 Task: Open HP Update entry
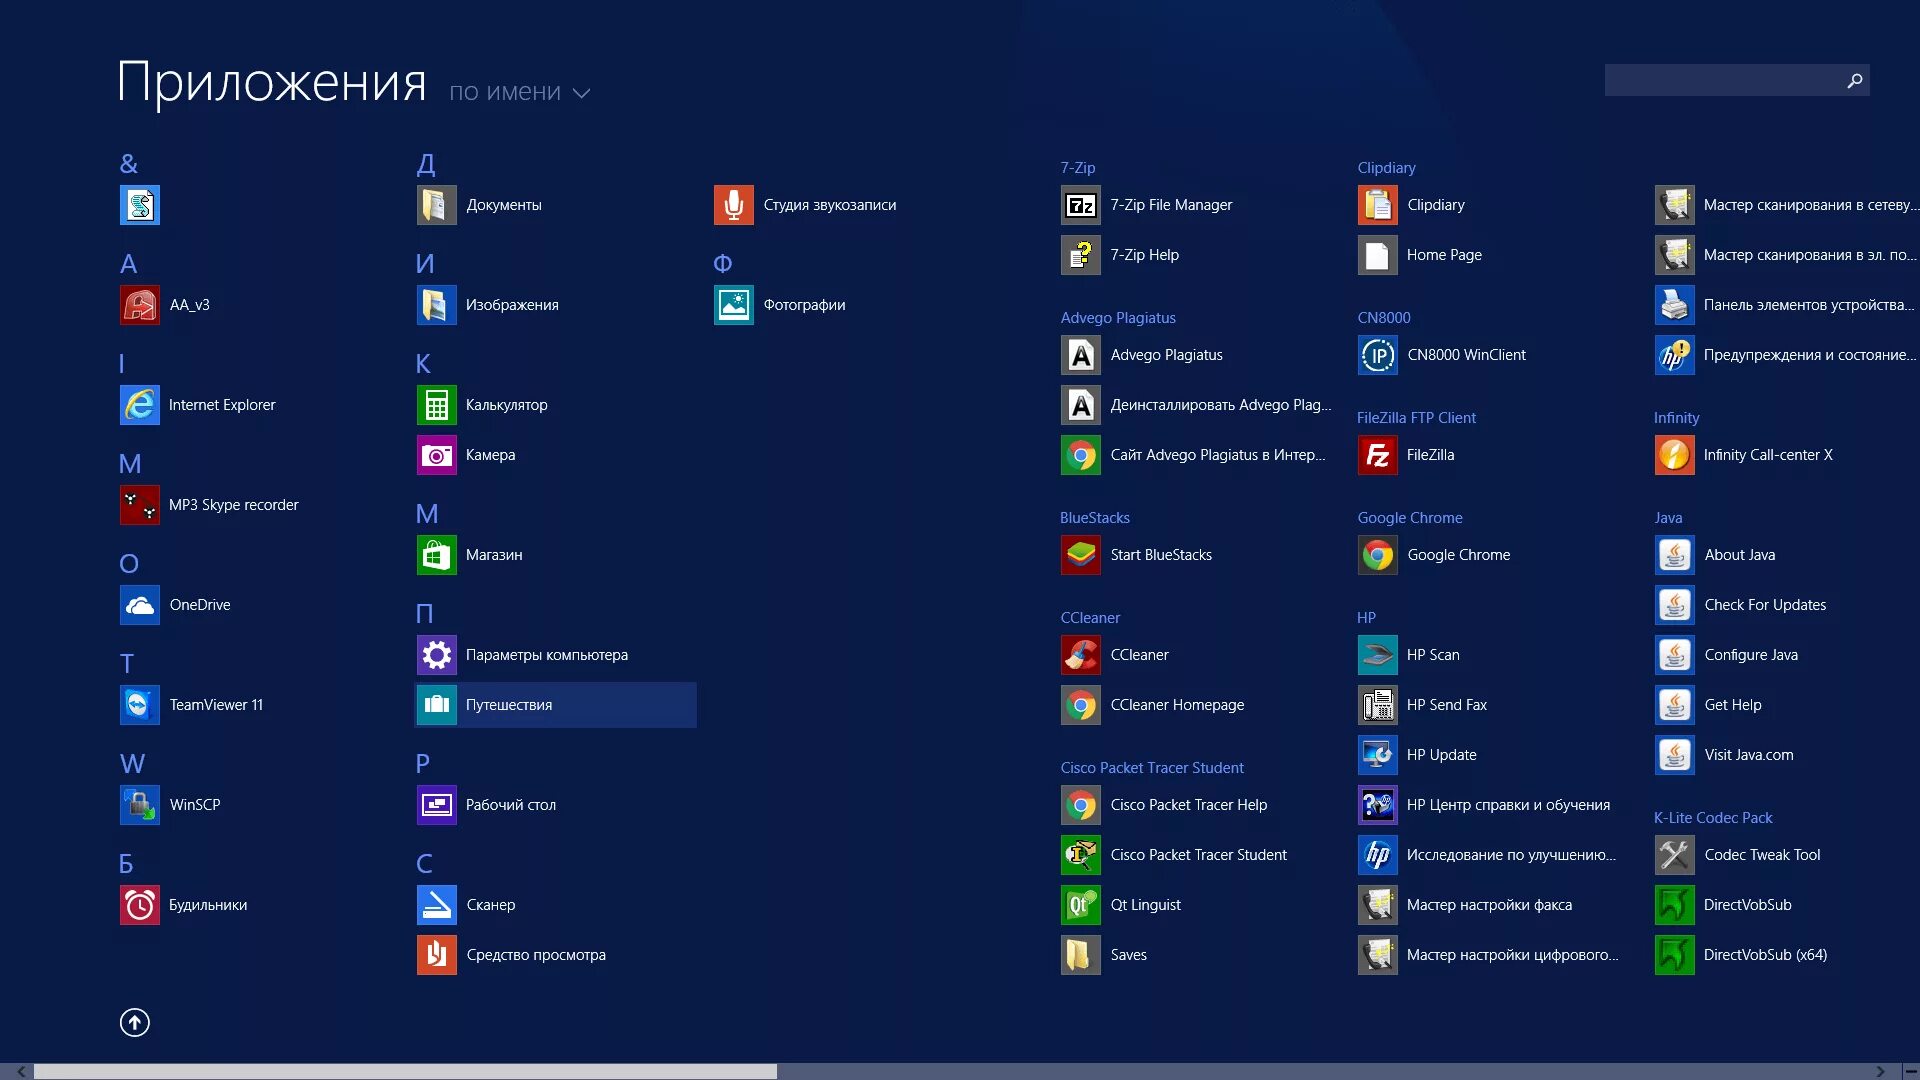tap(1417, 755)
